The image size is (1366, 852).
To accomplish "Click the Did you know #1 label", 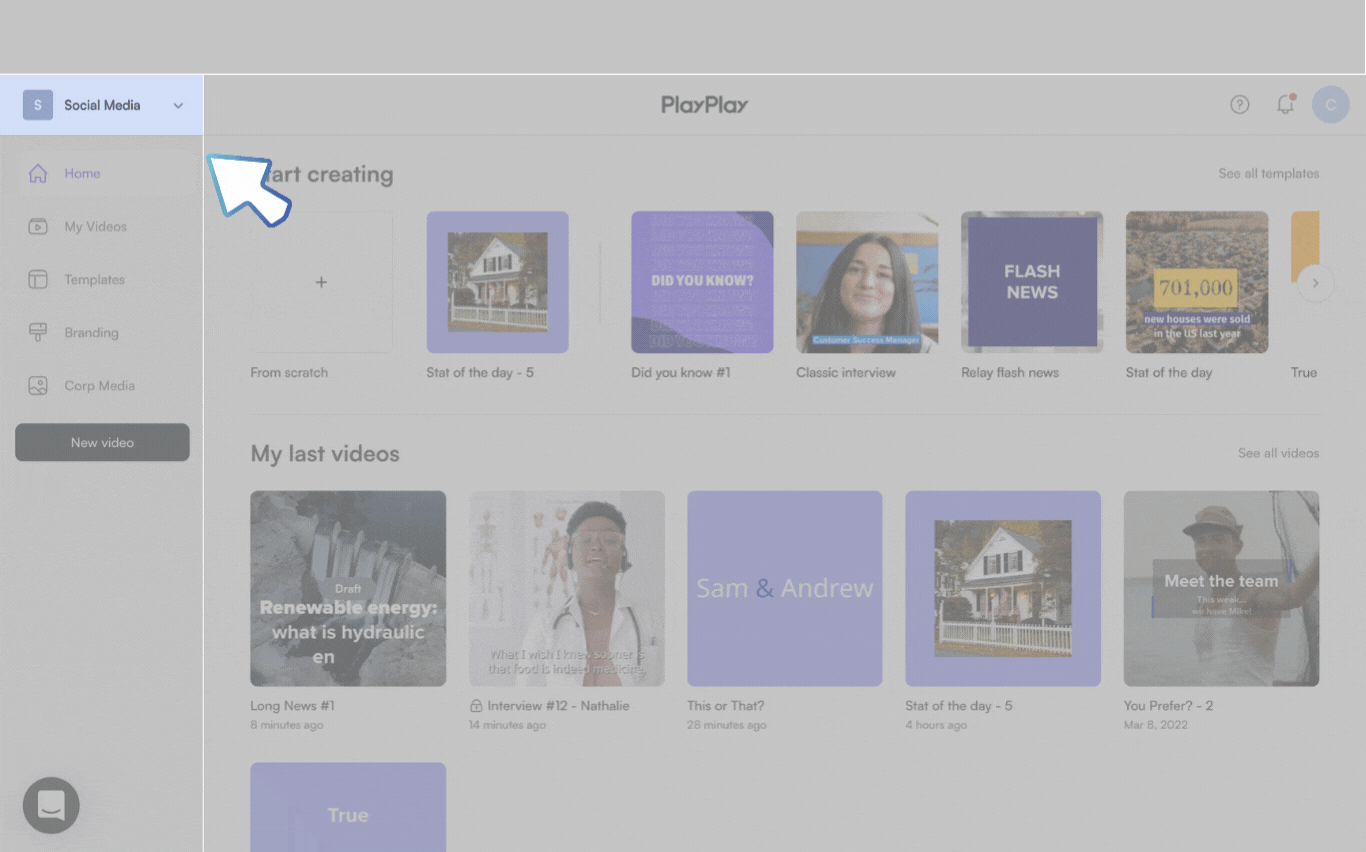I will tap(681, 372).
